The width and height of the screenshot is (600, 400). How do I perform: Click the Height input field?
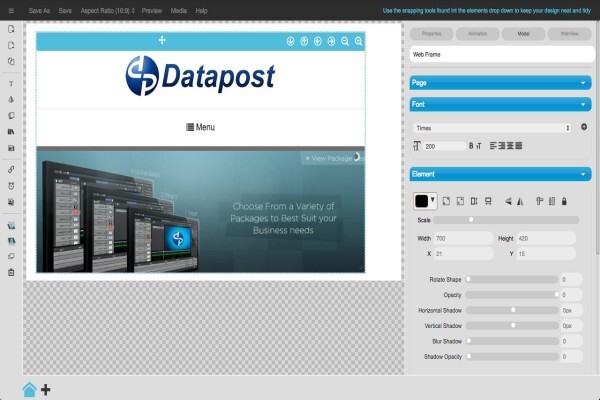pos(546,238)
